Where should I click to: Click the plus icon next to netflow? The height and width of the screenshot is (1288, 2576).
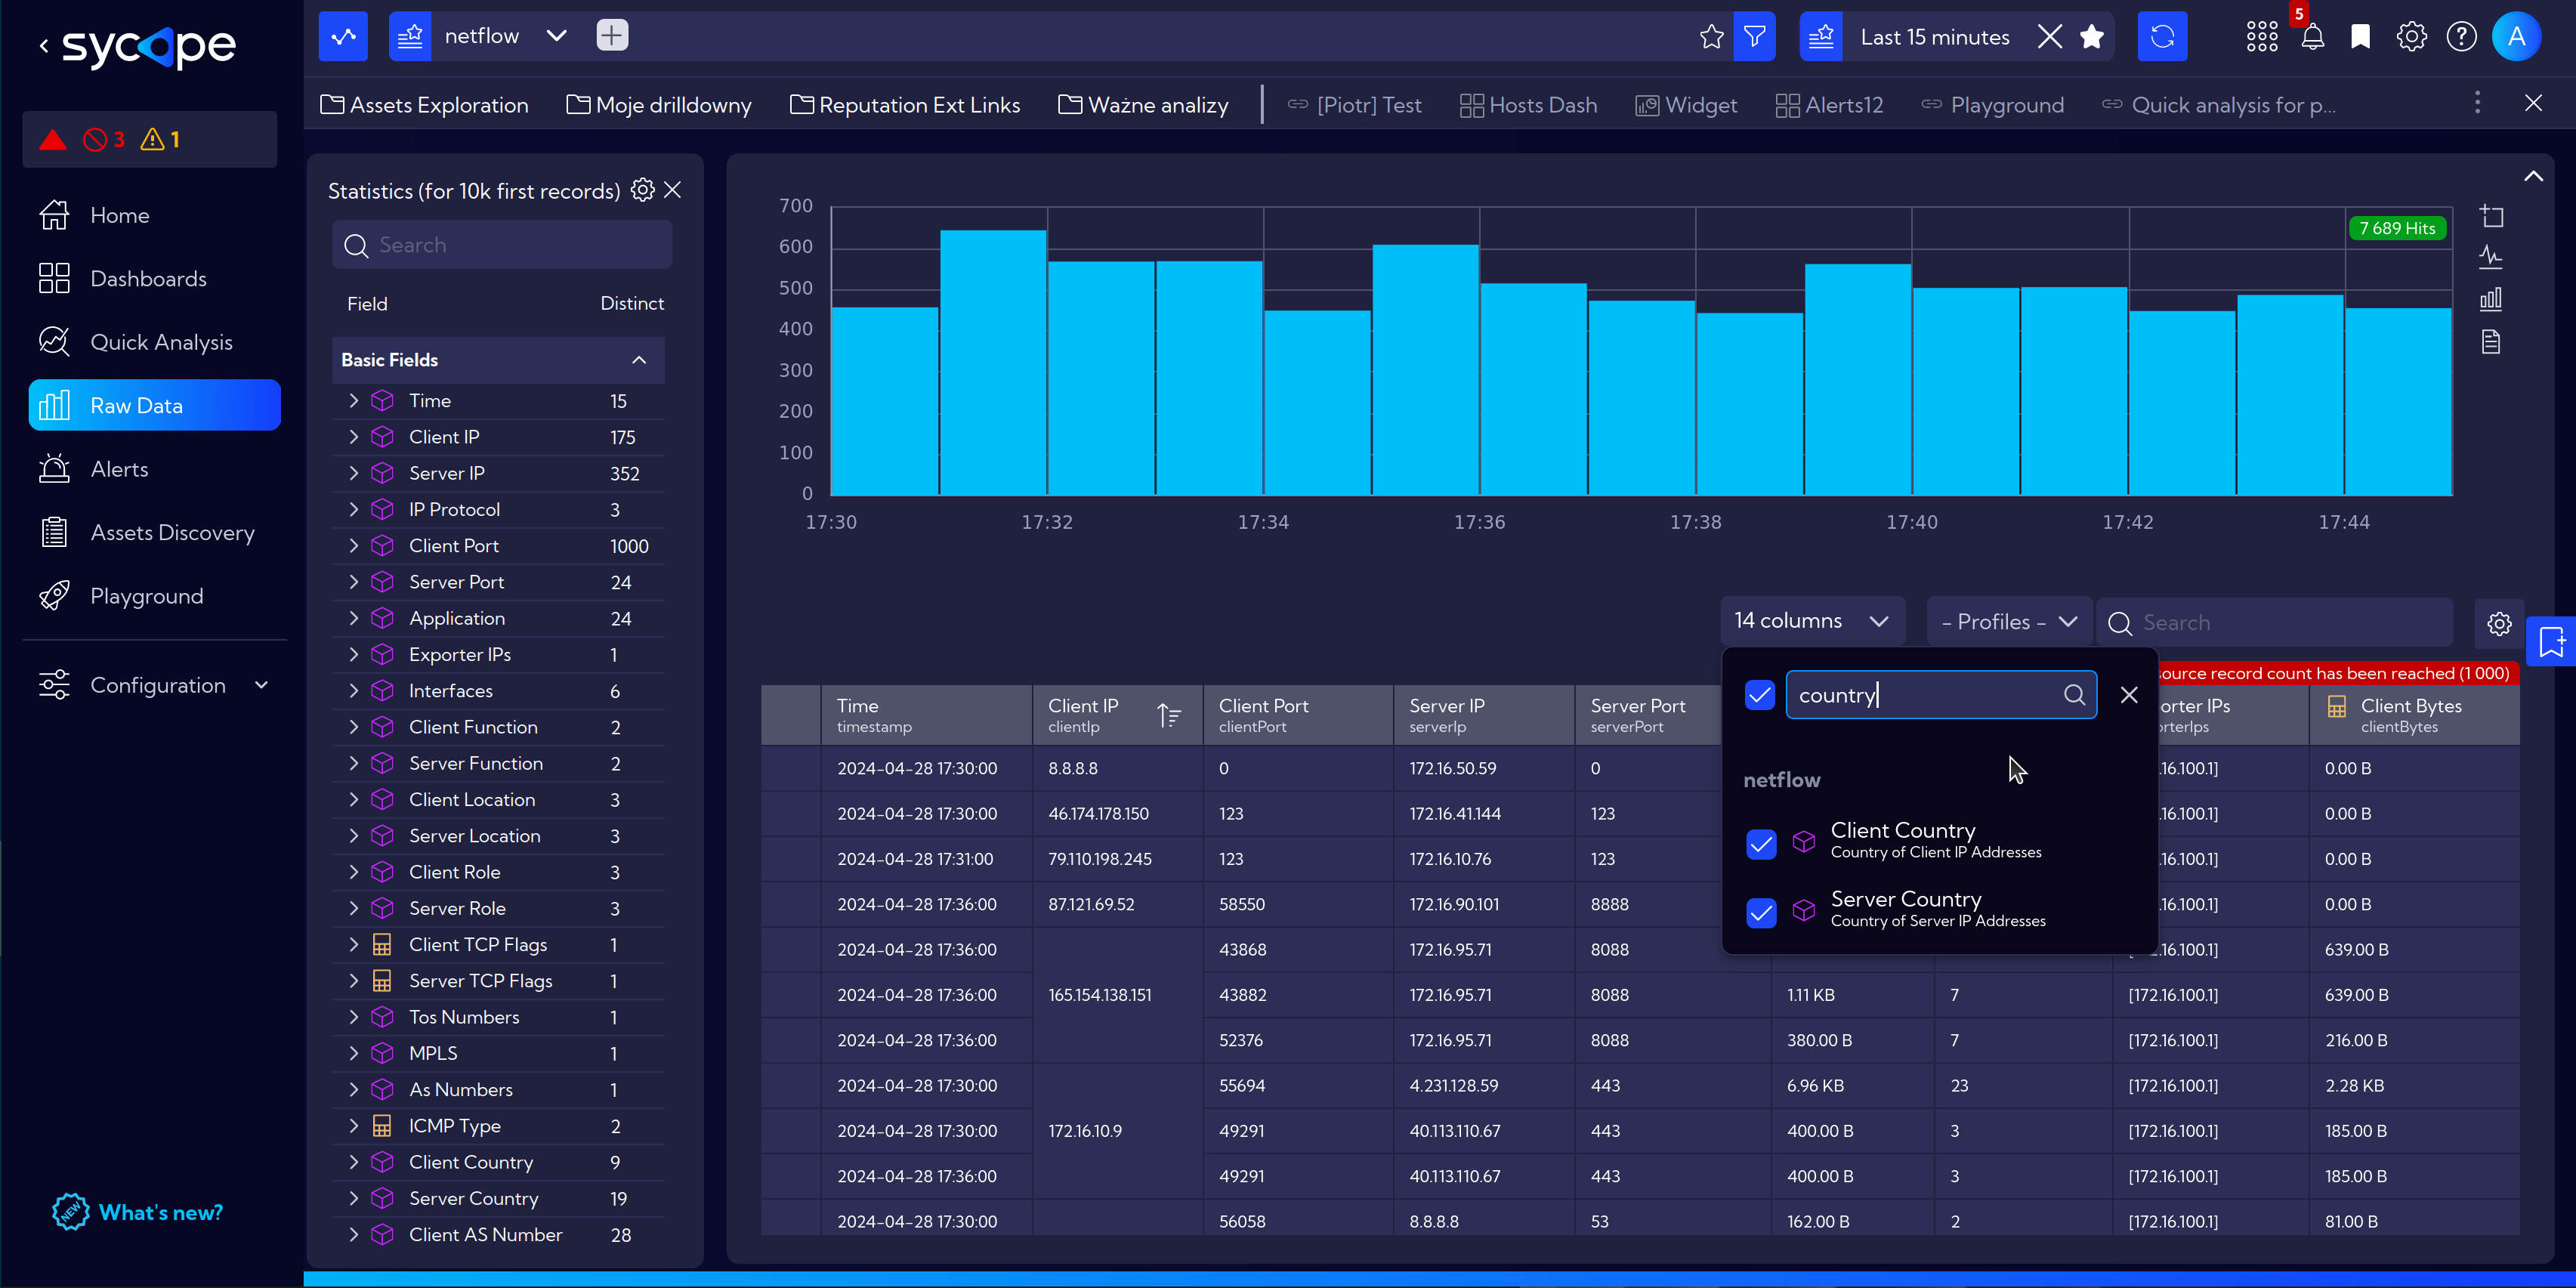pyautogui.click(x=612, y=36)
